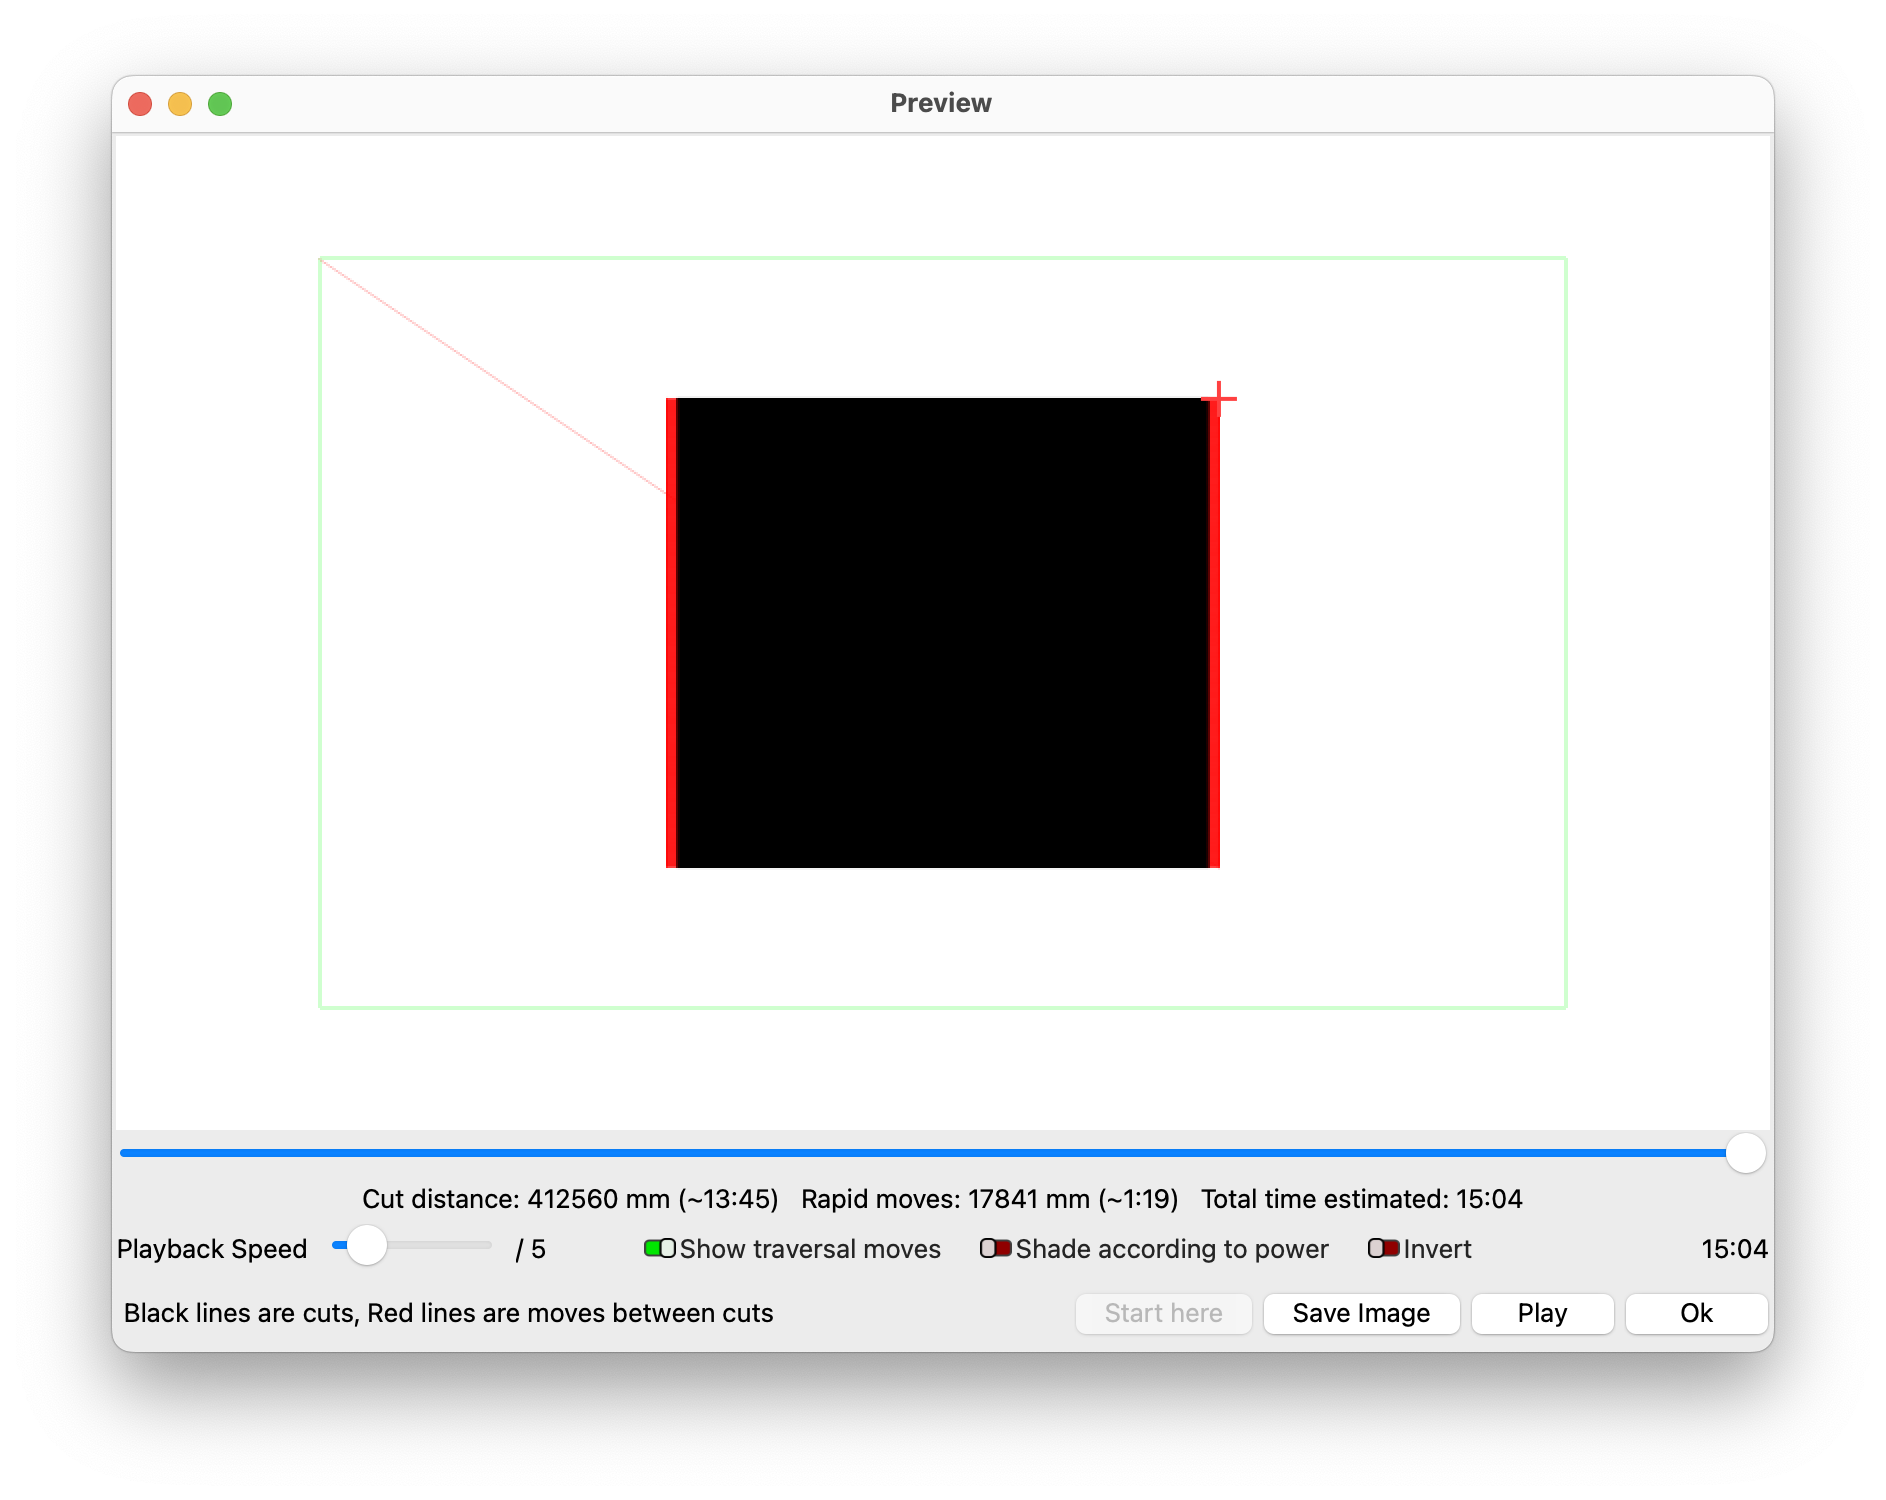Select the red bar on square's right edge
1886x1500 pixels.
coord(1214,632)
